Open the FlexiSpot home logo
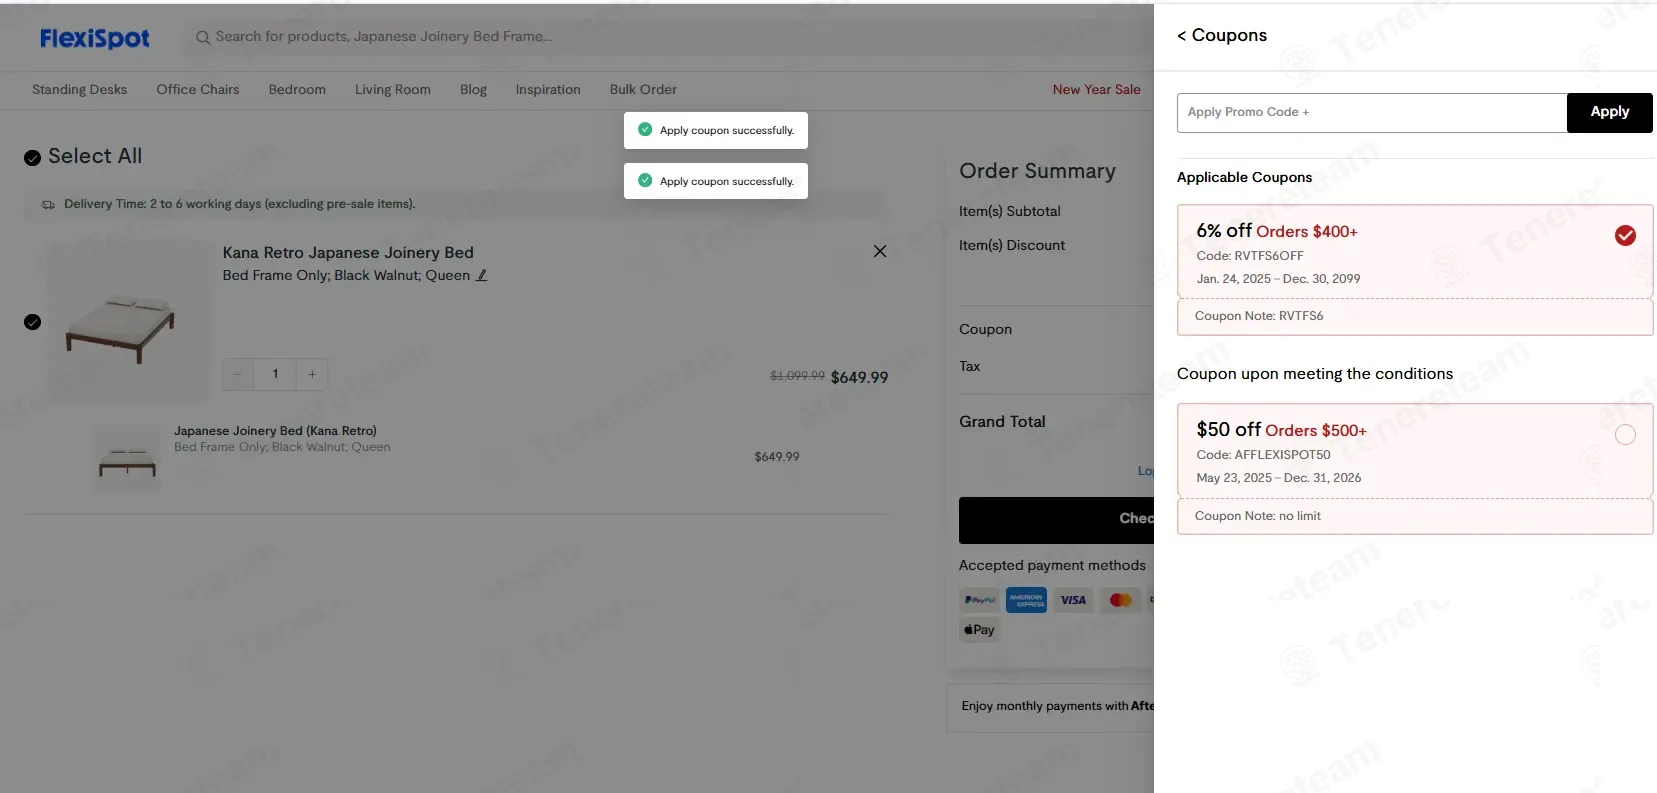 pyautogui.click(x=95, y=38)
